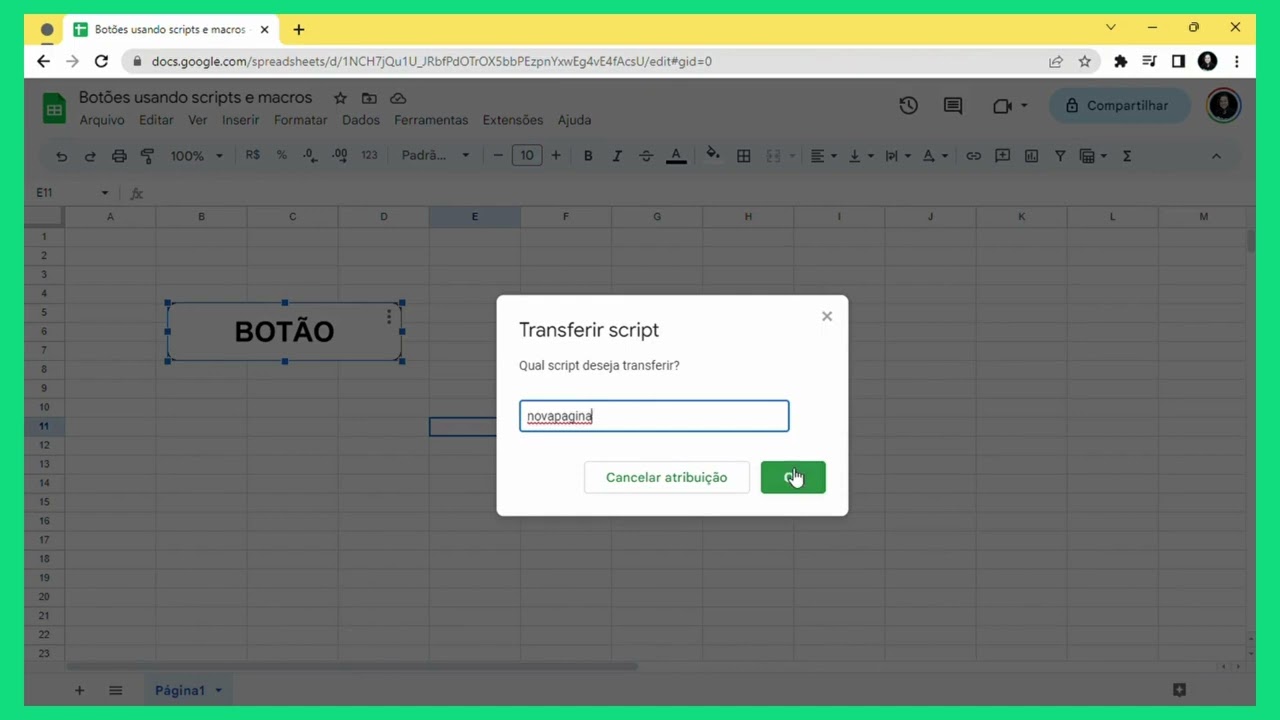This screenshot has width=1280, height=720.
Task: Click the undo icon in toolbar
Action: (x=62, y=156)
